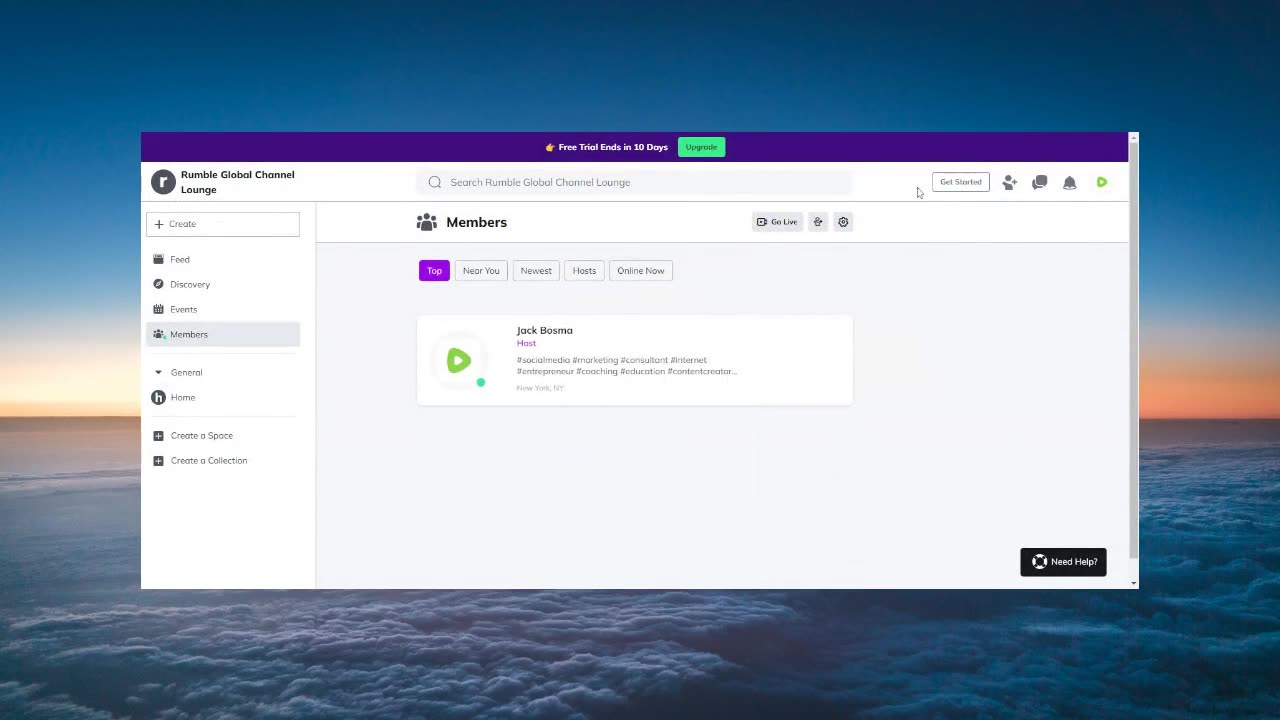Click the network logo with letter r
The width and height of the screenshot is (1280, 720).
click(163, 182)
